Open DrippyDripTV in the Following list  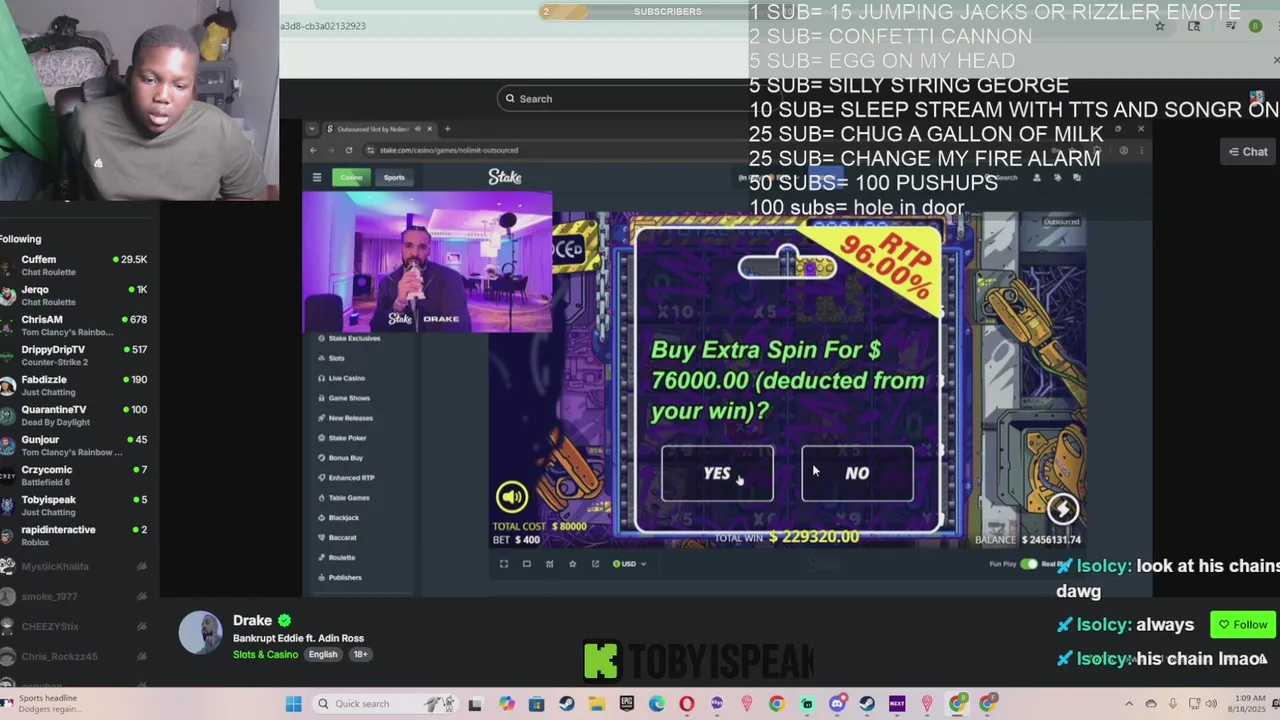(x=75, y=355)
